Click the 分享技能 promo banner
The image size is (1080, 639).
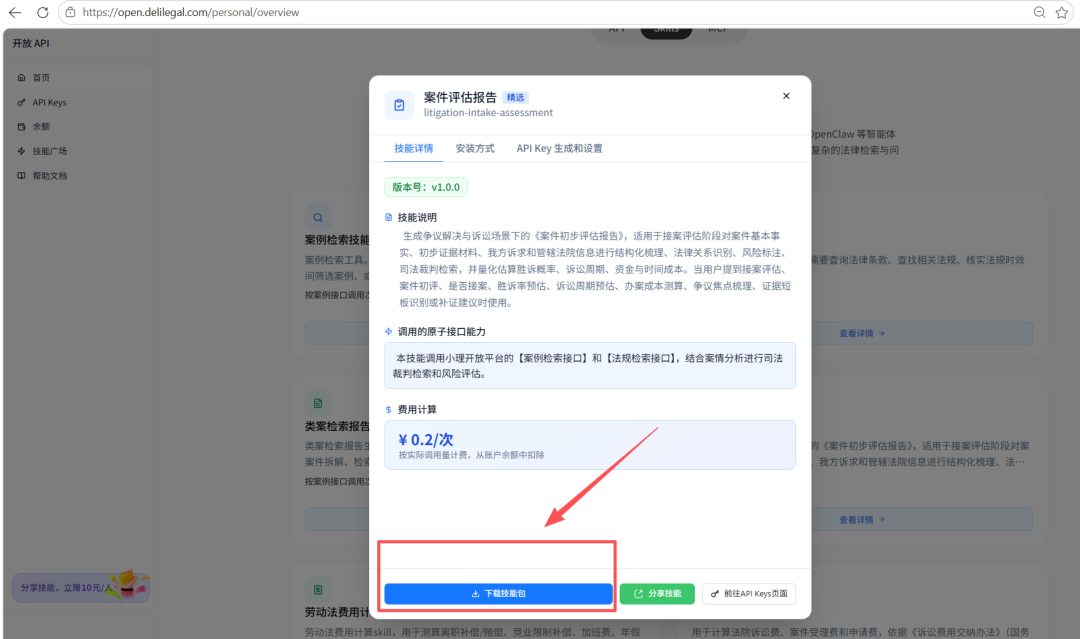click(81, 587)
